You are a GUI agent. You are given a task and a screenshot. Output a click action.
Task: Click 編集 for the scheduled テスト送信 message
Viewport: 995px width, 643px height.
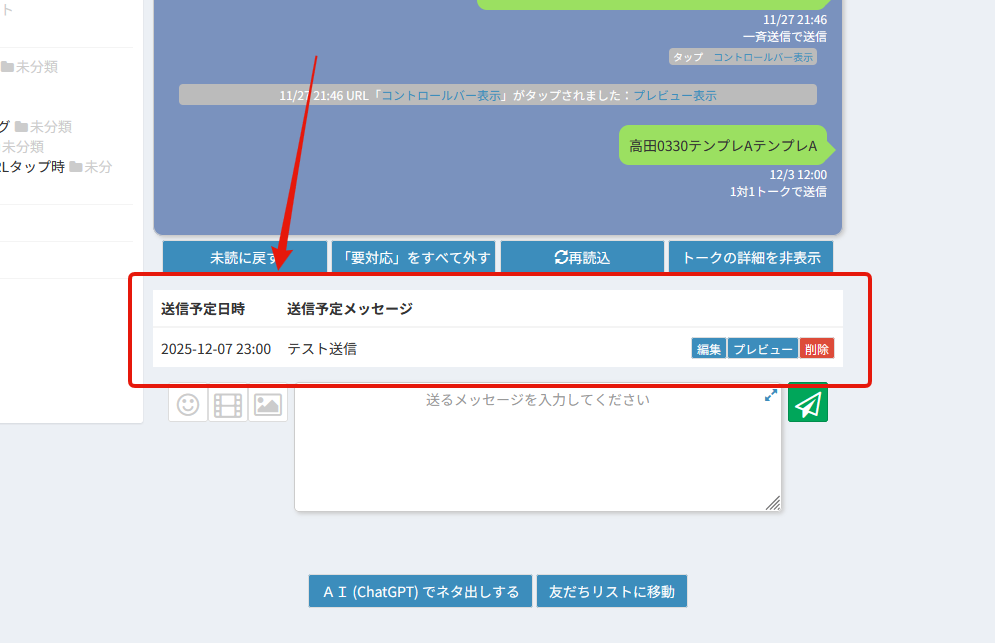click(709, 349)
